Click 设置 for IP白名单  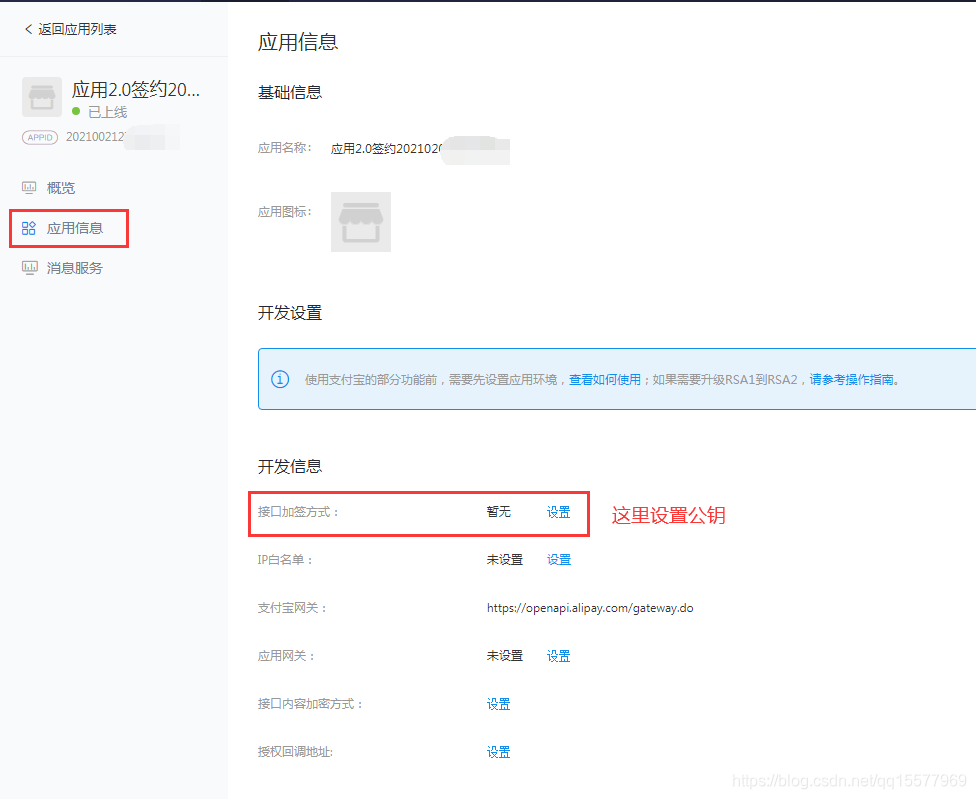tap(558, 560)
